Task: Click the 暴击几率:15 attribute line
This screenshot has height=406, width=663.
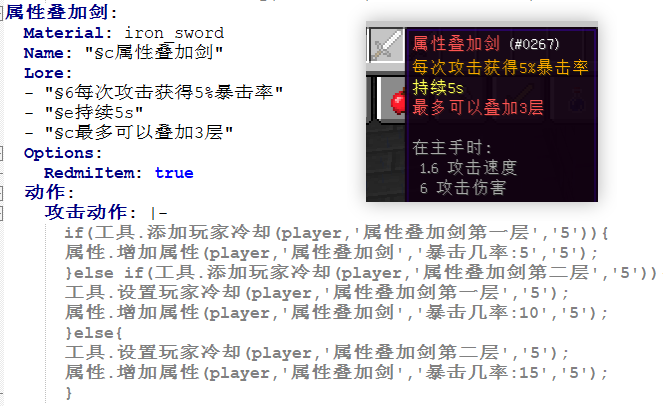Action: (337, 373)
